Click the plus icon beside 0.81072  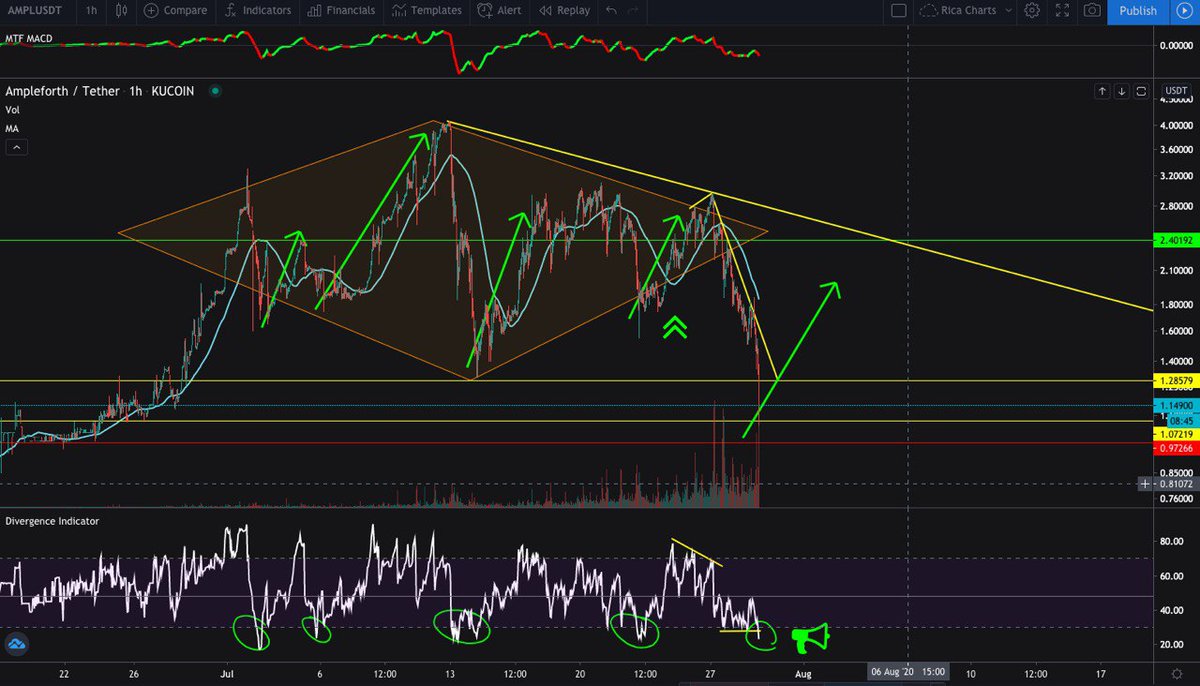click(x=1145, y=484)
